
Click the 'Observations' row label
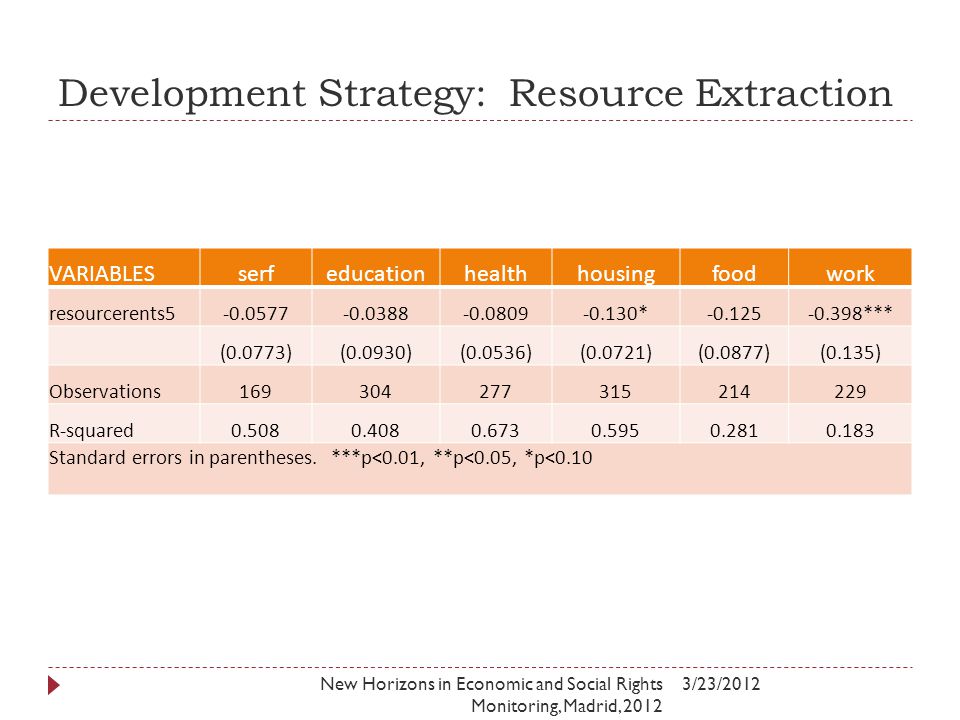105,391
